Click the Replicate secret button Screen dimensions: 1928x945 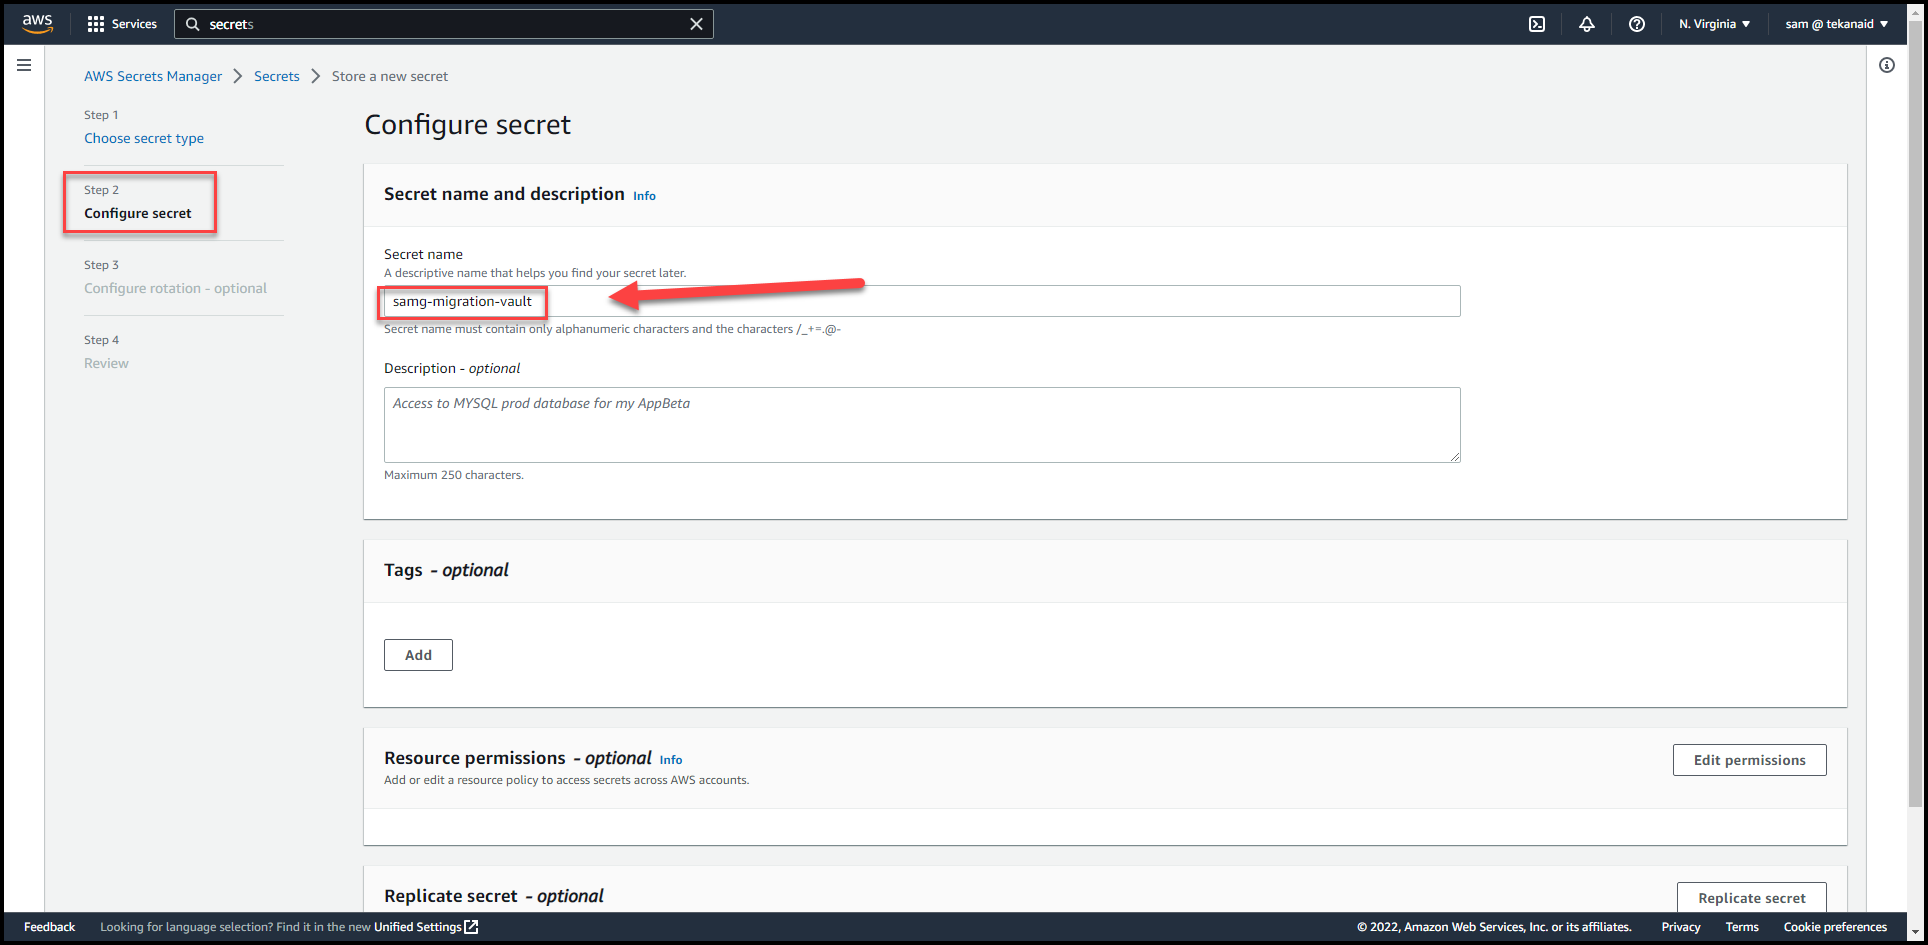pyautogui.click(x=1751, y=898)
